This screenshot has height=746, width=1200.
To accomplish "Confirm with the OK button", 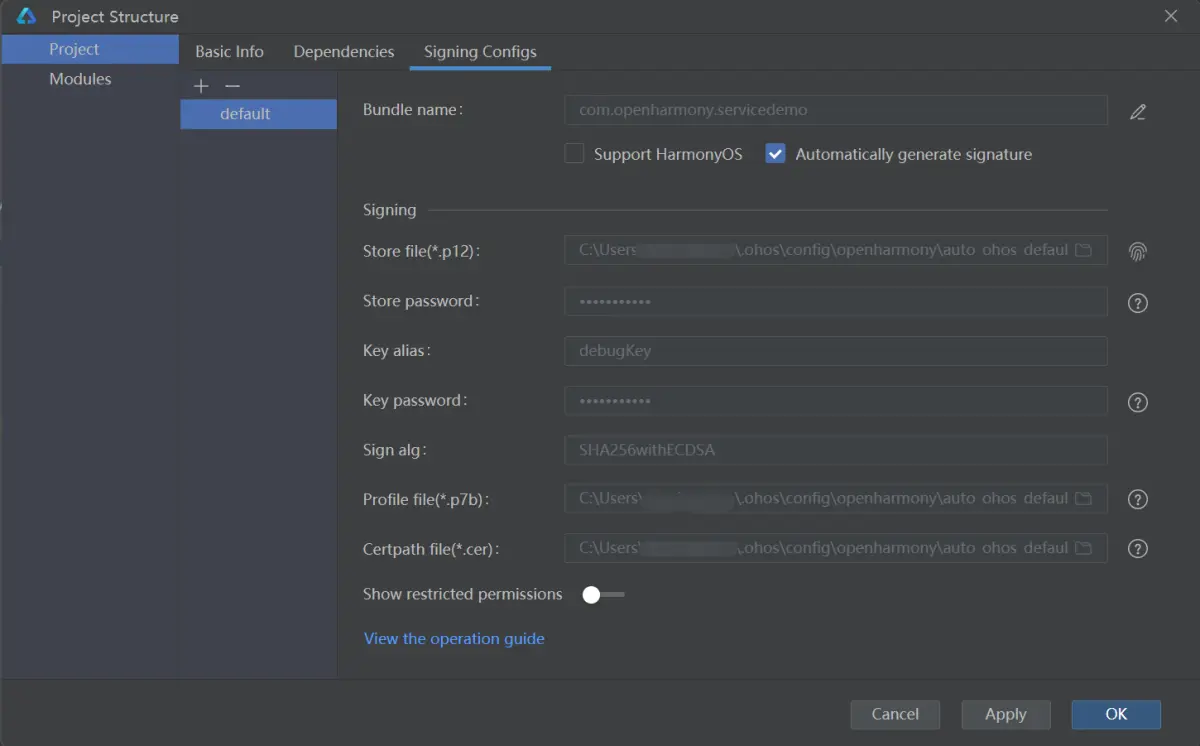I will pos(1116,714).
